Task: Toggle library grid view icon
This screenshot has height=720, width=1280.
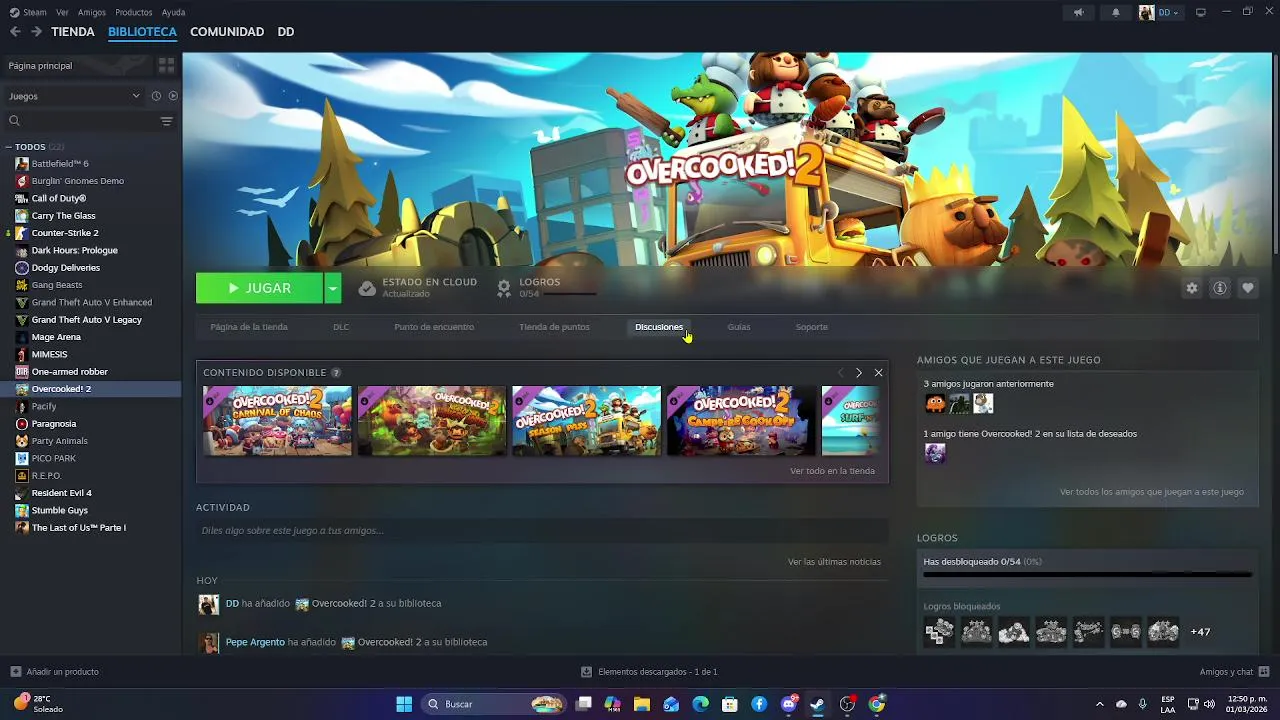Action: click(166, 65)
